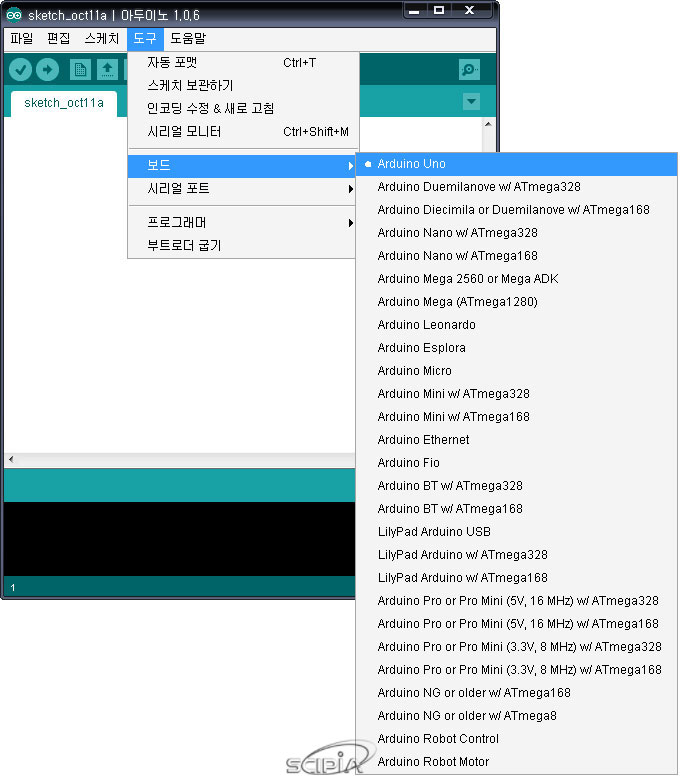Select LilyPad Arduino w/ ATmega328
This screenshot has height=777, width=680.
[516, 555]
